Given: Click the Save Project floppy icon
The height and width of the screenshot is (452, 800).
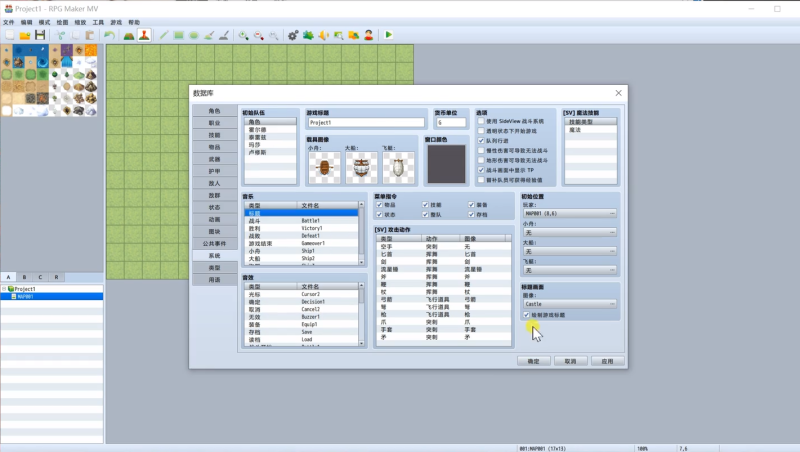Looking at the screenshot, I should point(40,35).
